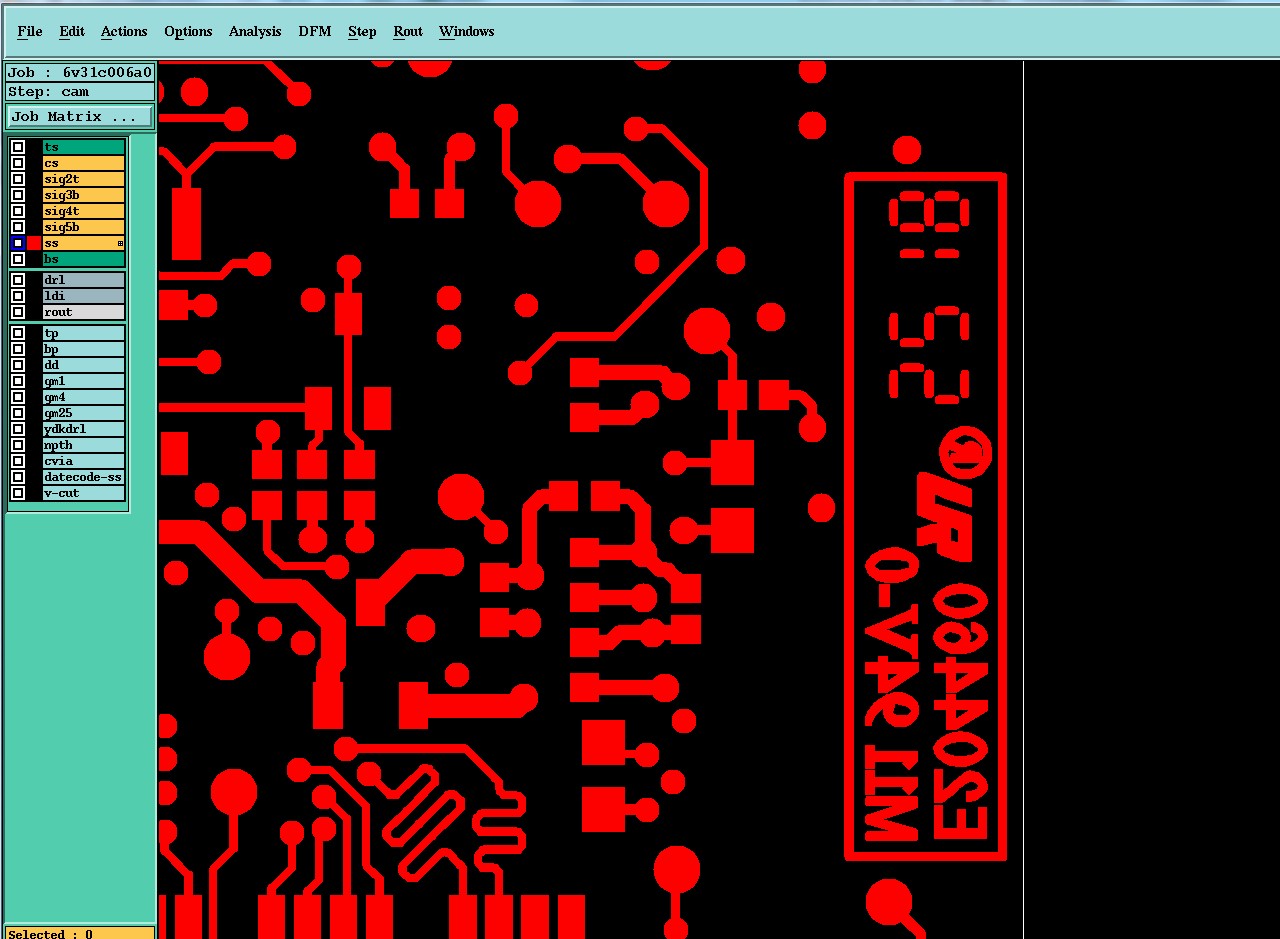Toggle the dd layer checkbox
The width and height of the screenshot is (1280, 939).
18,365
